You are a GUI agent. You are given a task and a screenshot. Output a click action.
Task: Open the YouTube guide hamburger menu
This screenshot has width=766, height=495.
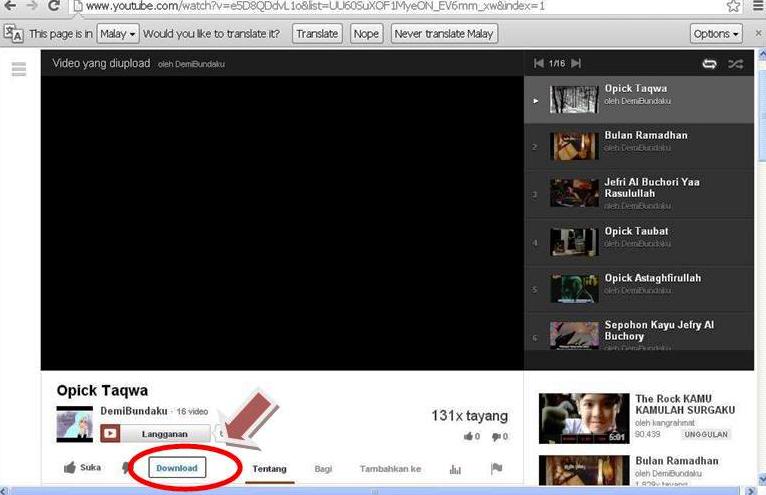pos(19,69)
